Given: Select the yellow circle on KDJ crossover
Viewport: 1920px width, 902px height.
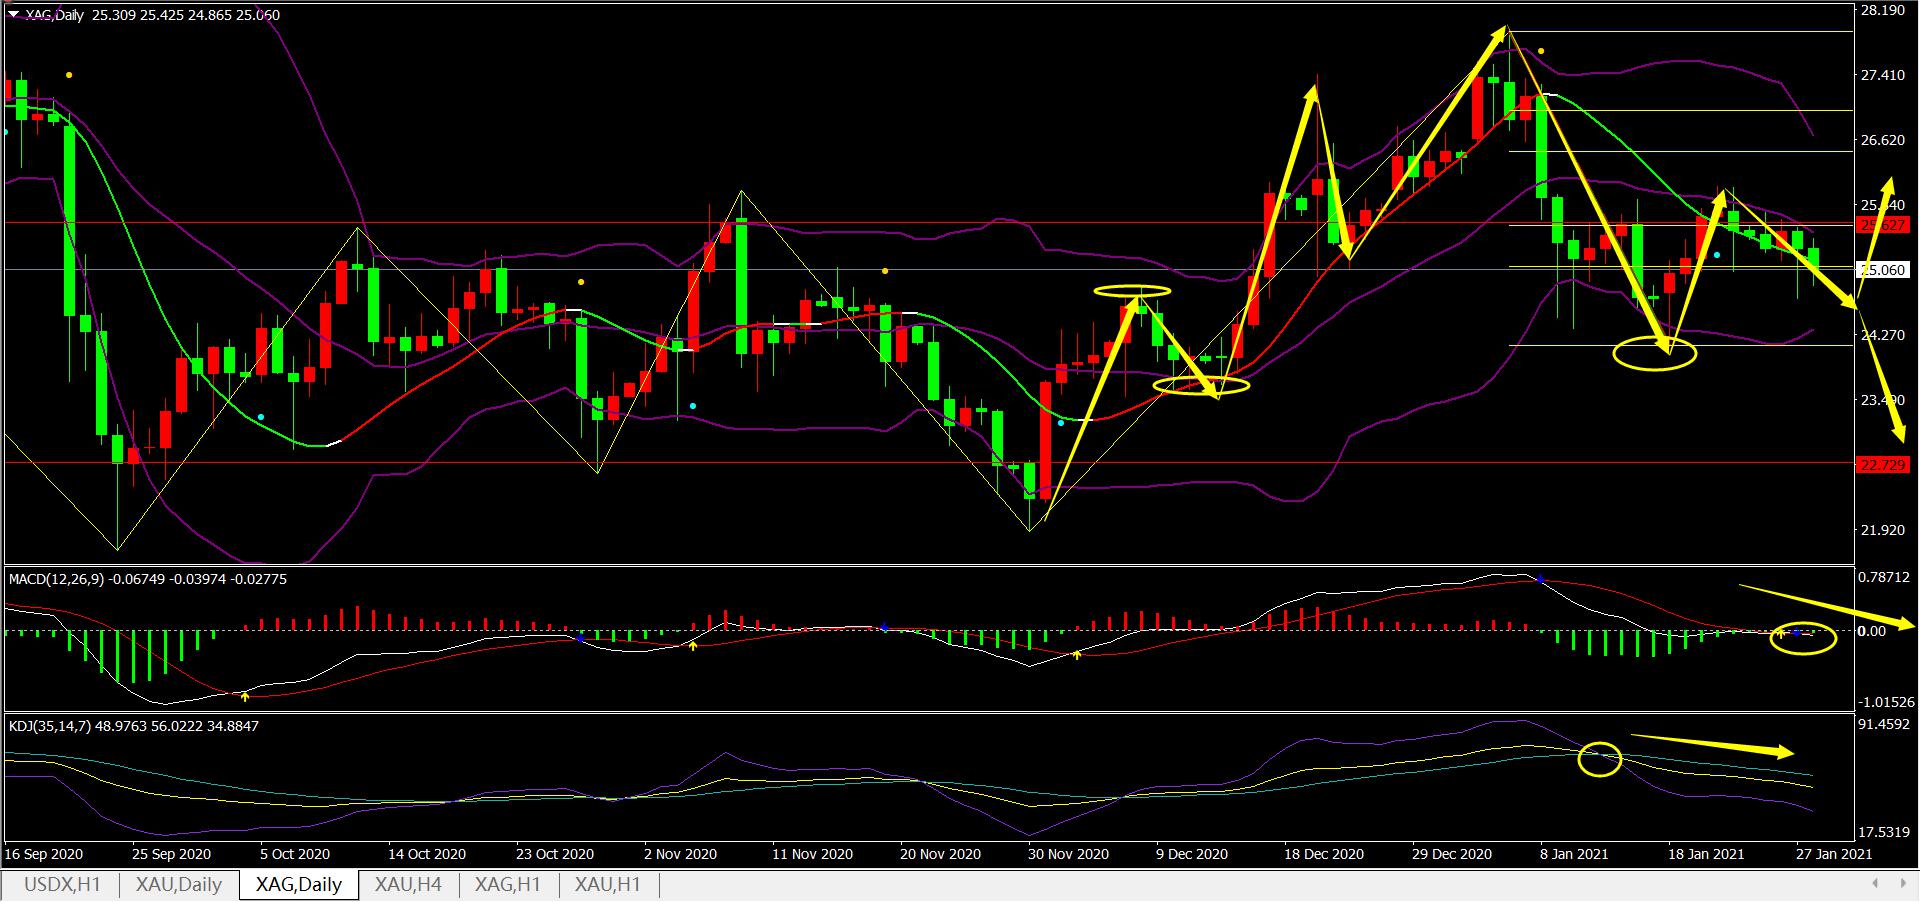Looking at the screenshot, I should [1599, 759].
